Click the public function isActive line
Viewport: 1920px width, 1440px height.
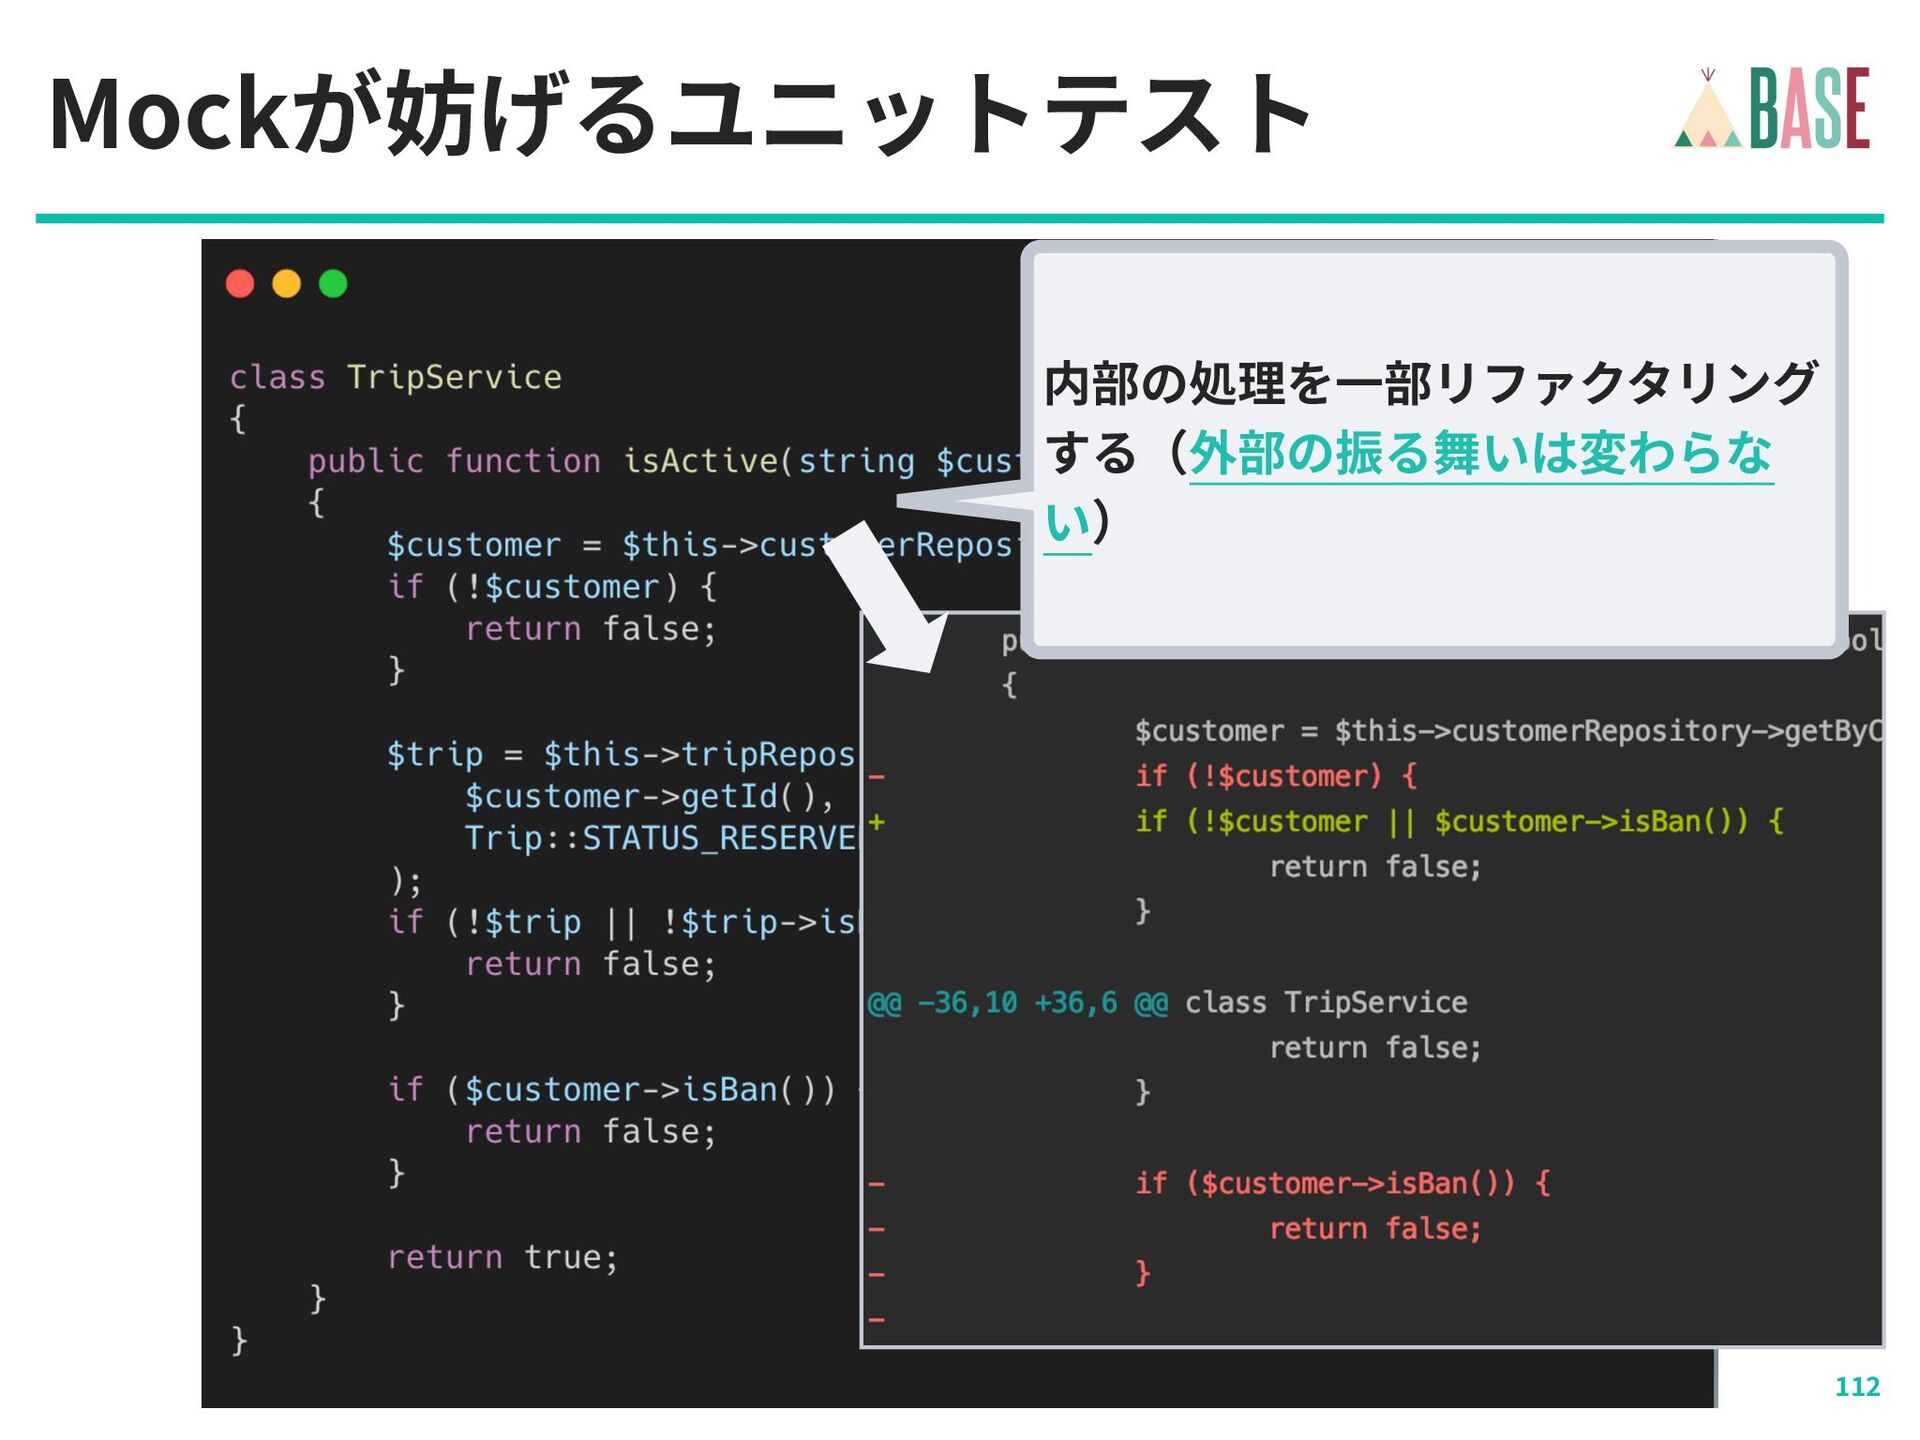(660, 461)
